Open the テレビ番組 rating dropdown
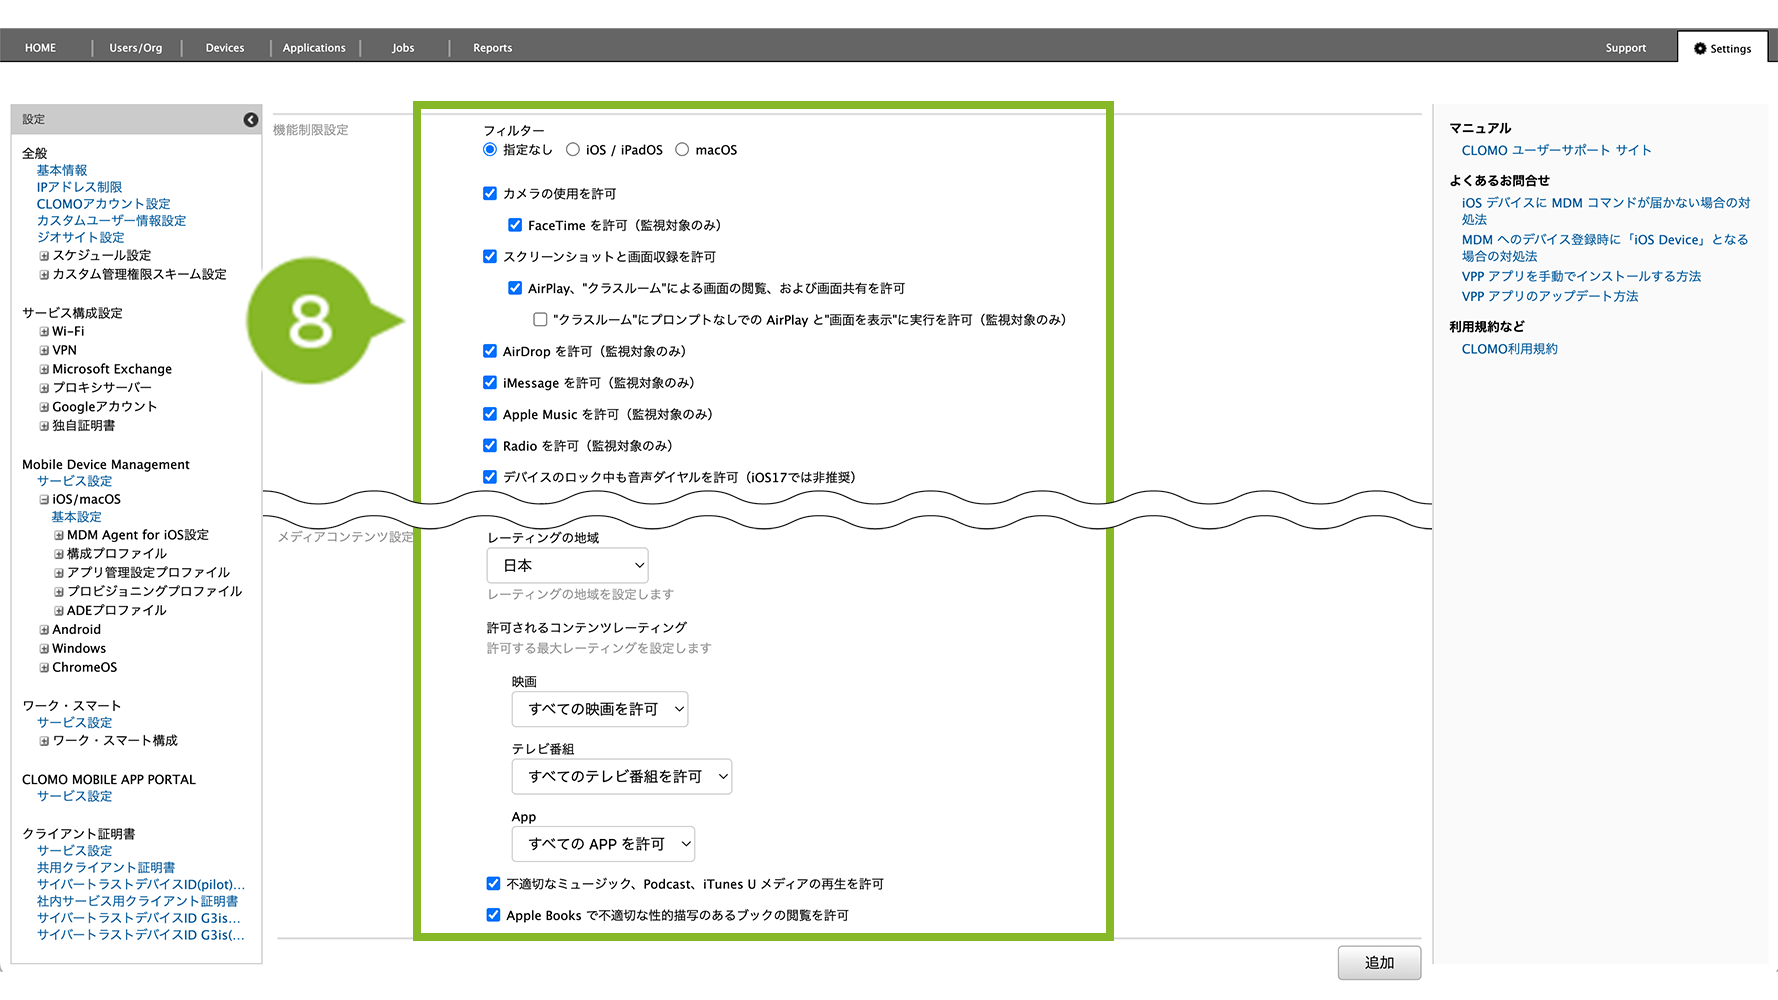1778x1000 pixels. (x=621, y=777)
